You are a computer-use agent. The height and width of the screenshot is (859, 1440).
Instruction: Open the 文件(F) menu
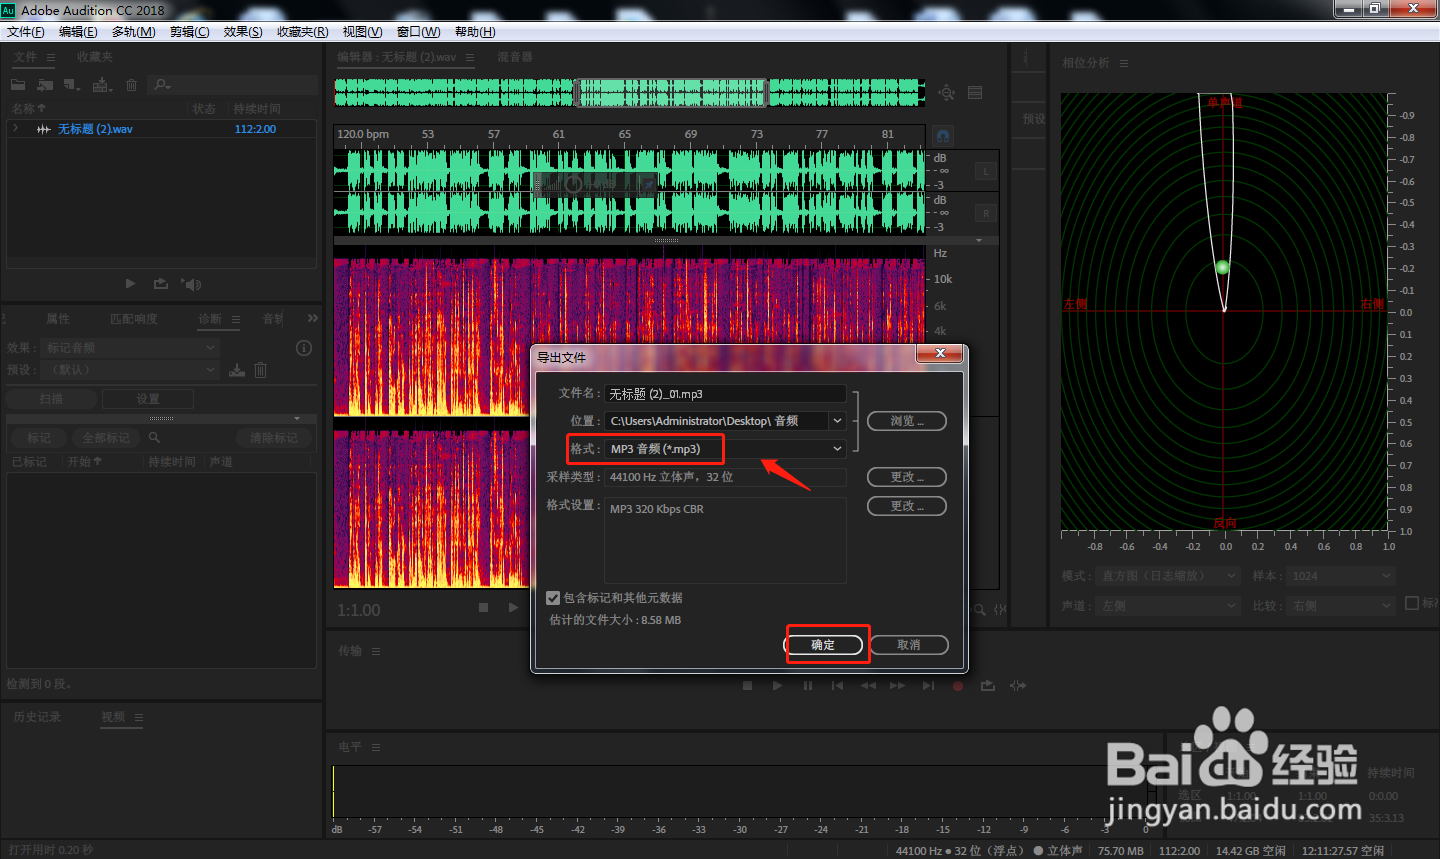click(x=26, y=32)
